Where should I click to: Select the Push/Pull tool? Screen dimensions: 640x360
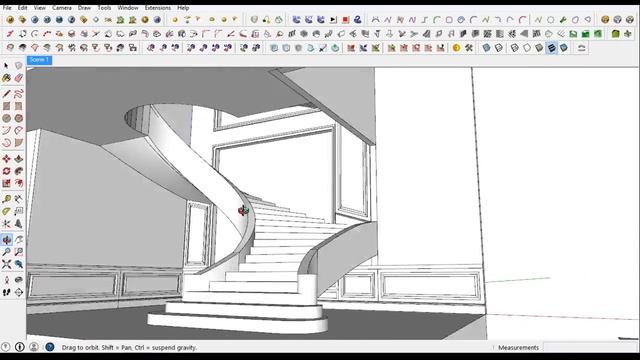pyautogui.click(x=18, y=159)
